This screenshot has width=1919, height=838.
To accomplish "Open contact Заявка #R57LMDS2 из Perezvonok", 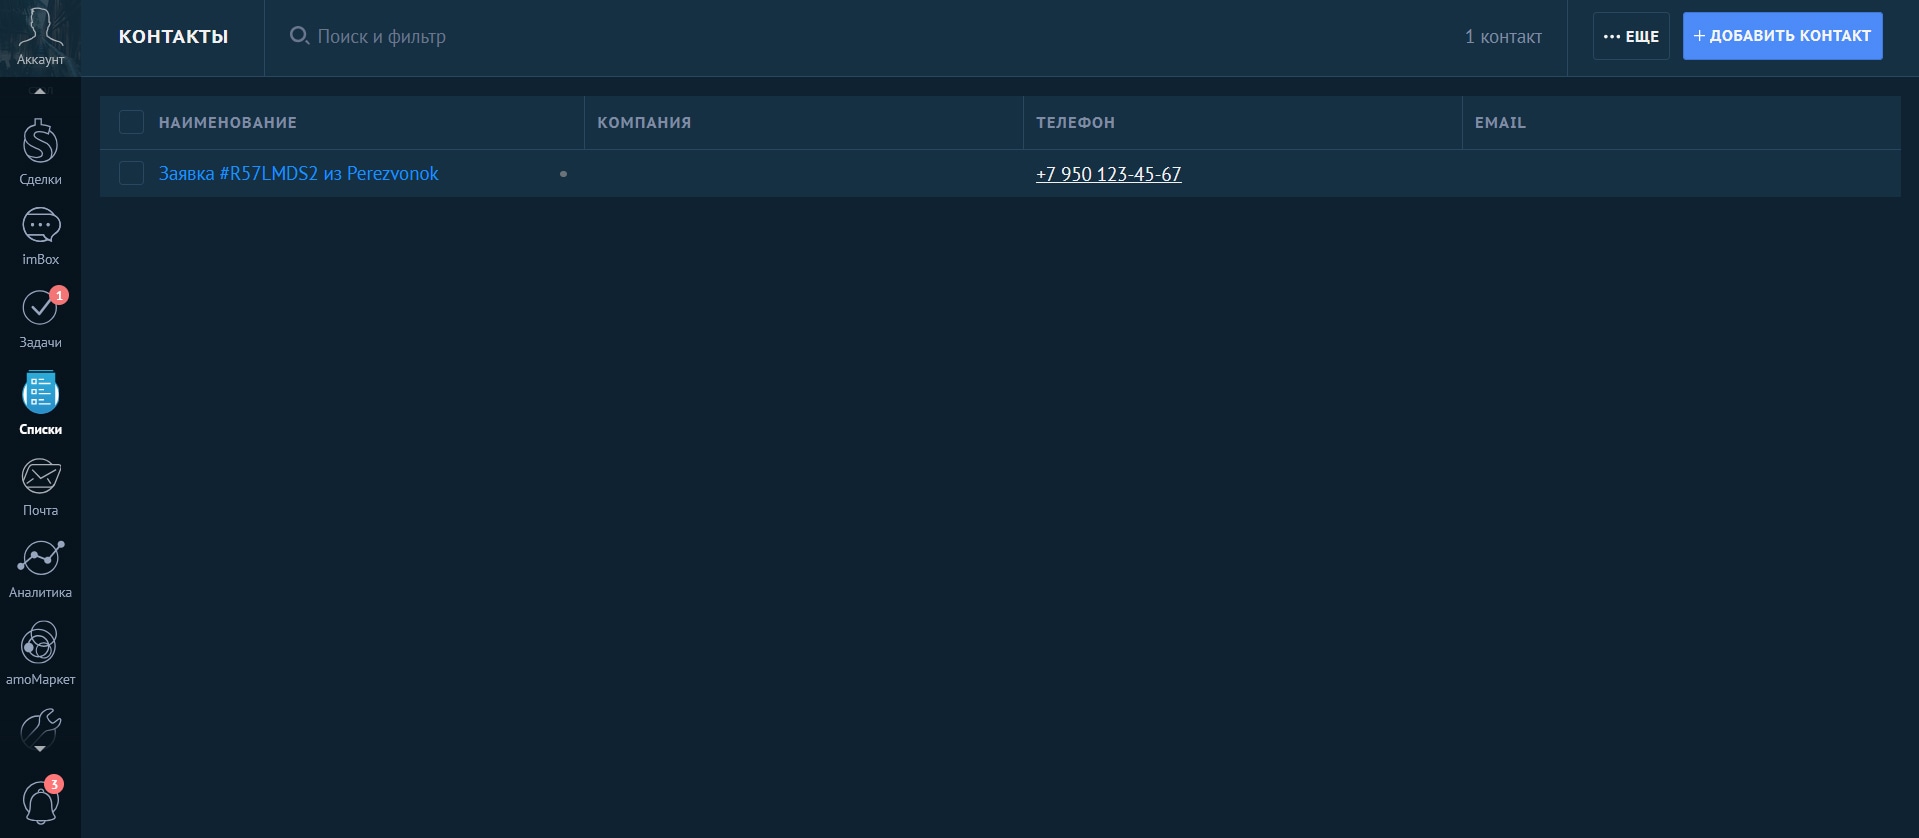I will (x=298, y=174).
